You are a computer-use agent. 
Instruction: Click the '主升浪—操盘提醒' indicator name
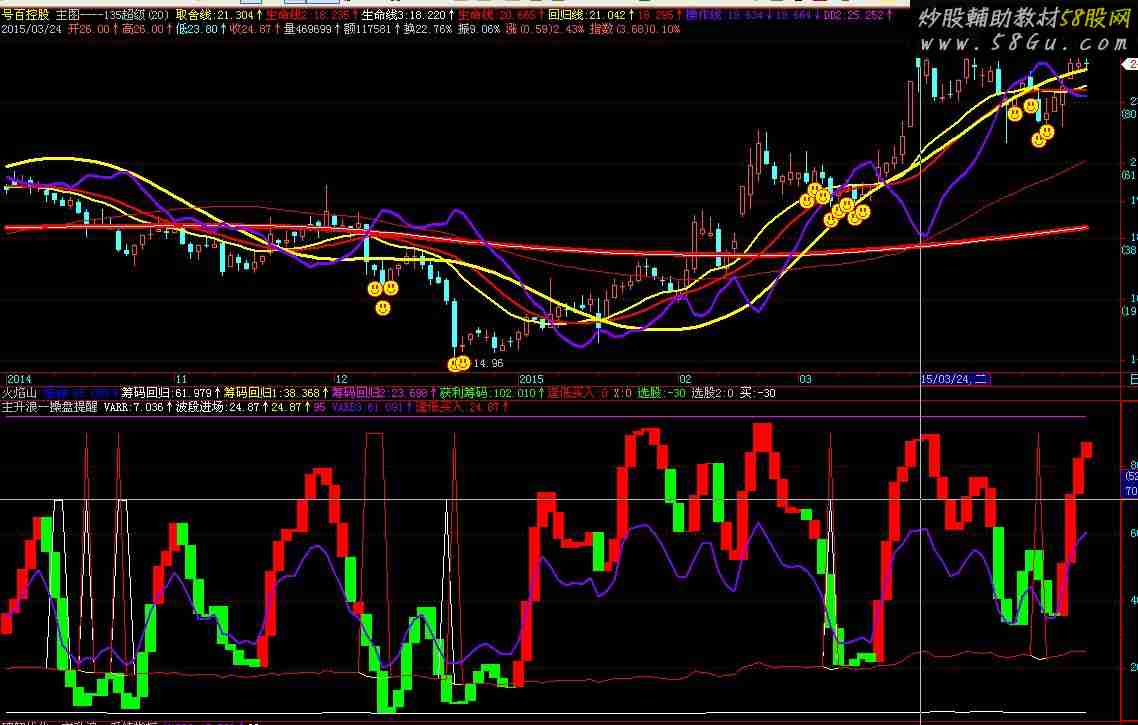pos(49,406)
